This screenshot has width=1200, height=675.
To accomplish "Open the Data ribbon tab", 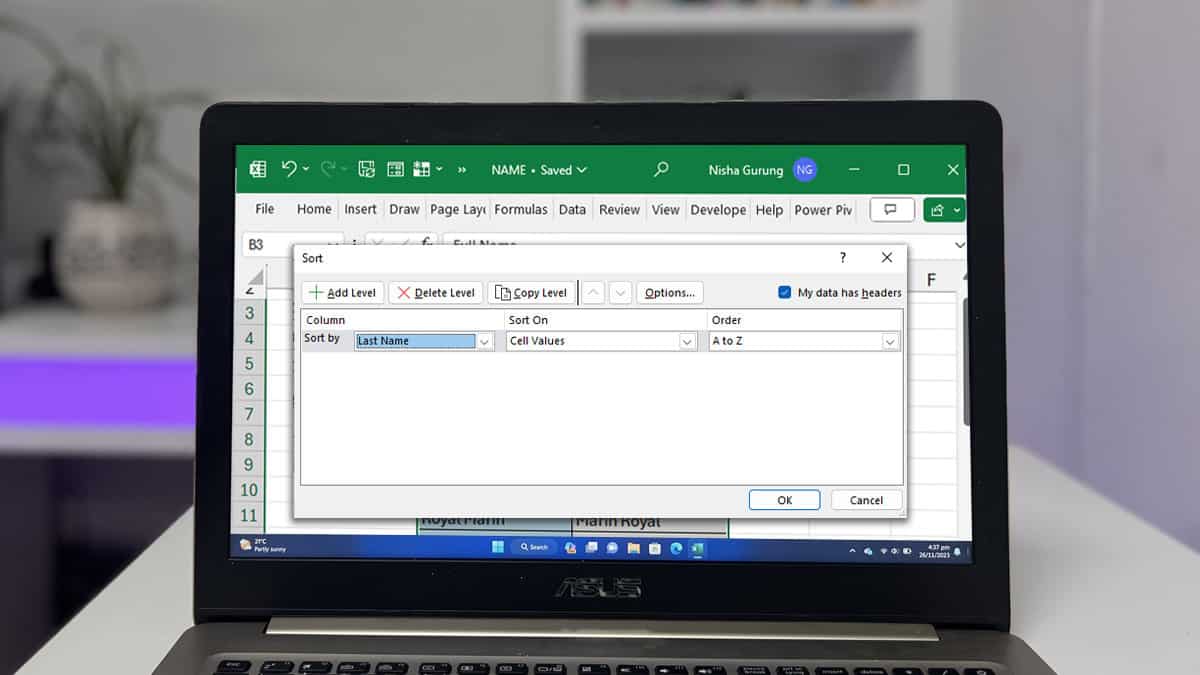I will click(572, 209).
